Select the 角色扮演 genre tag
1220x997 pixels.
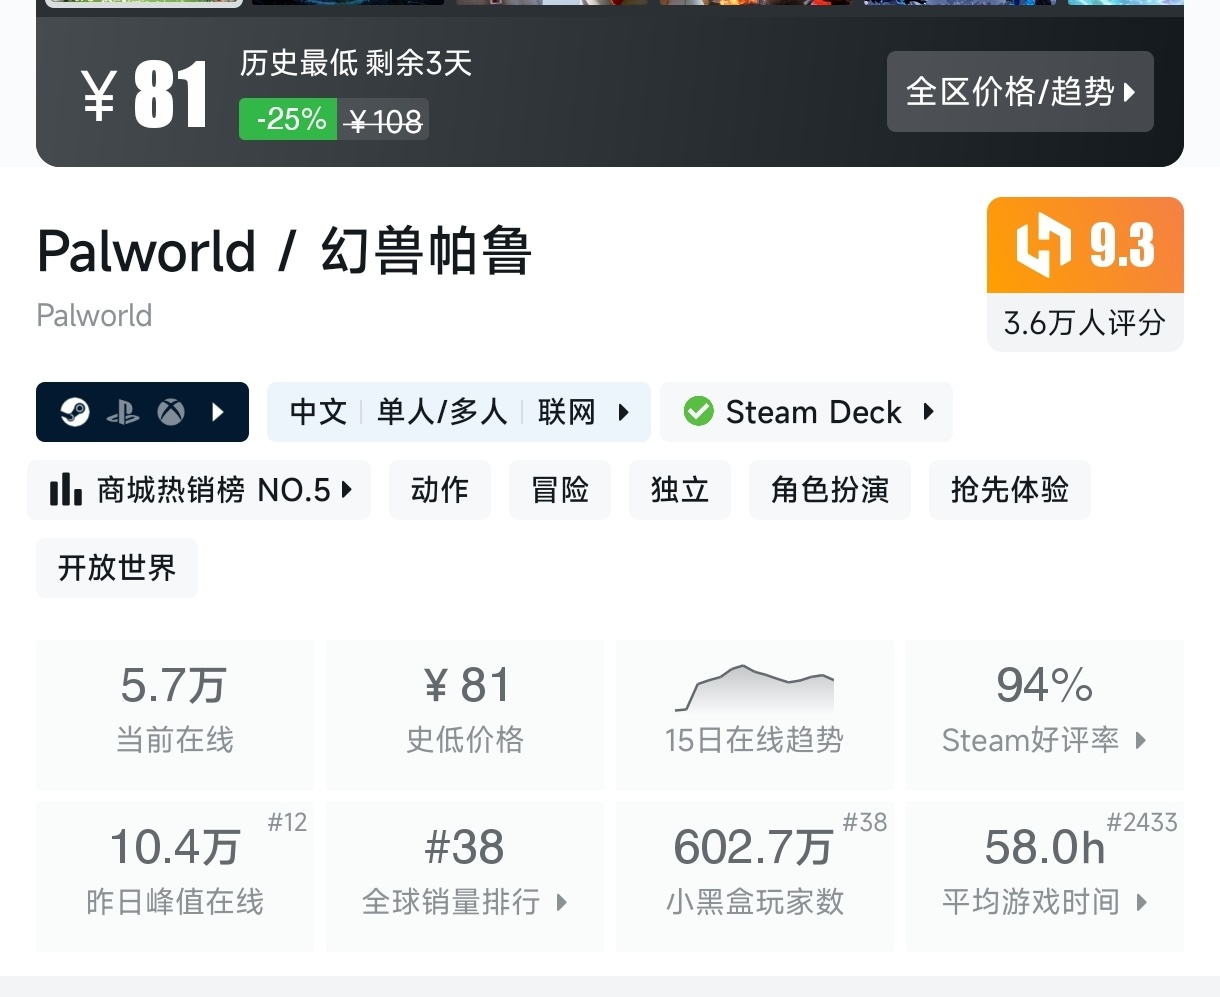click(830, 490)
